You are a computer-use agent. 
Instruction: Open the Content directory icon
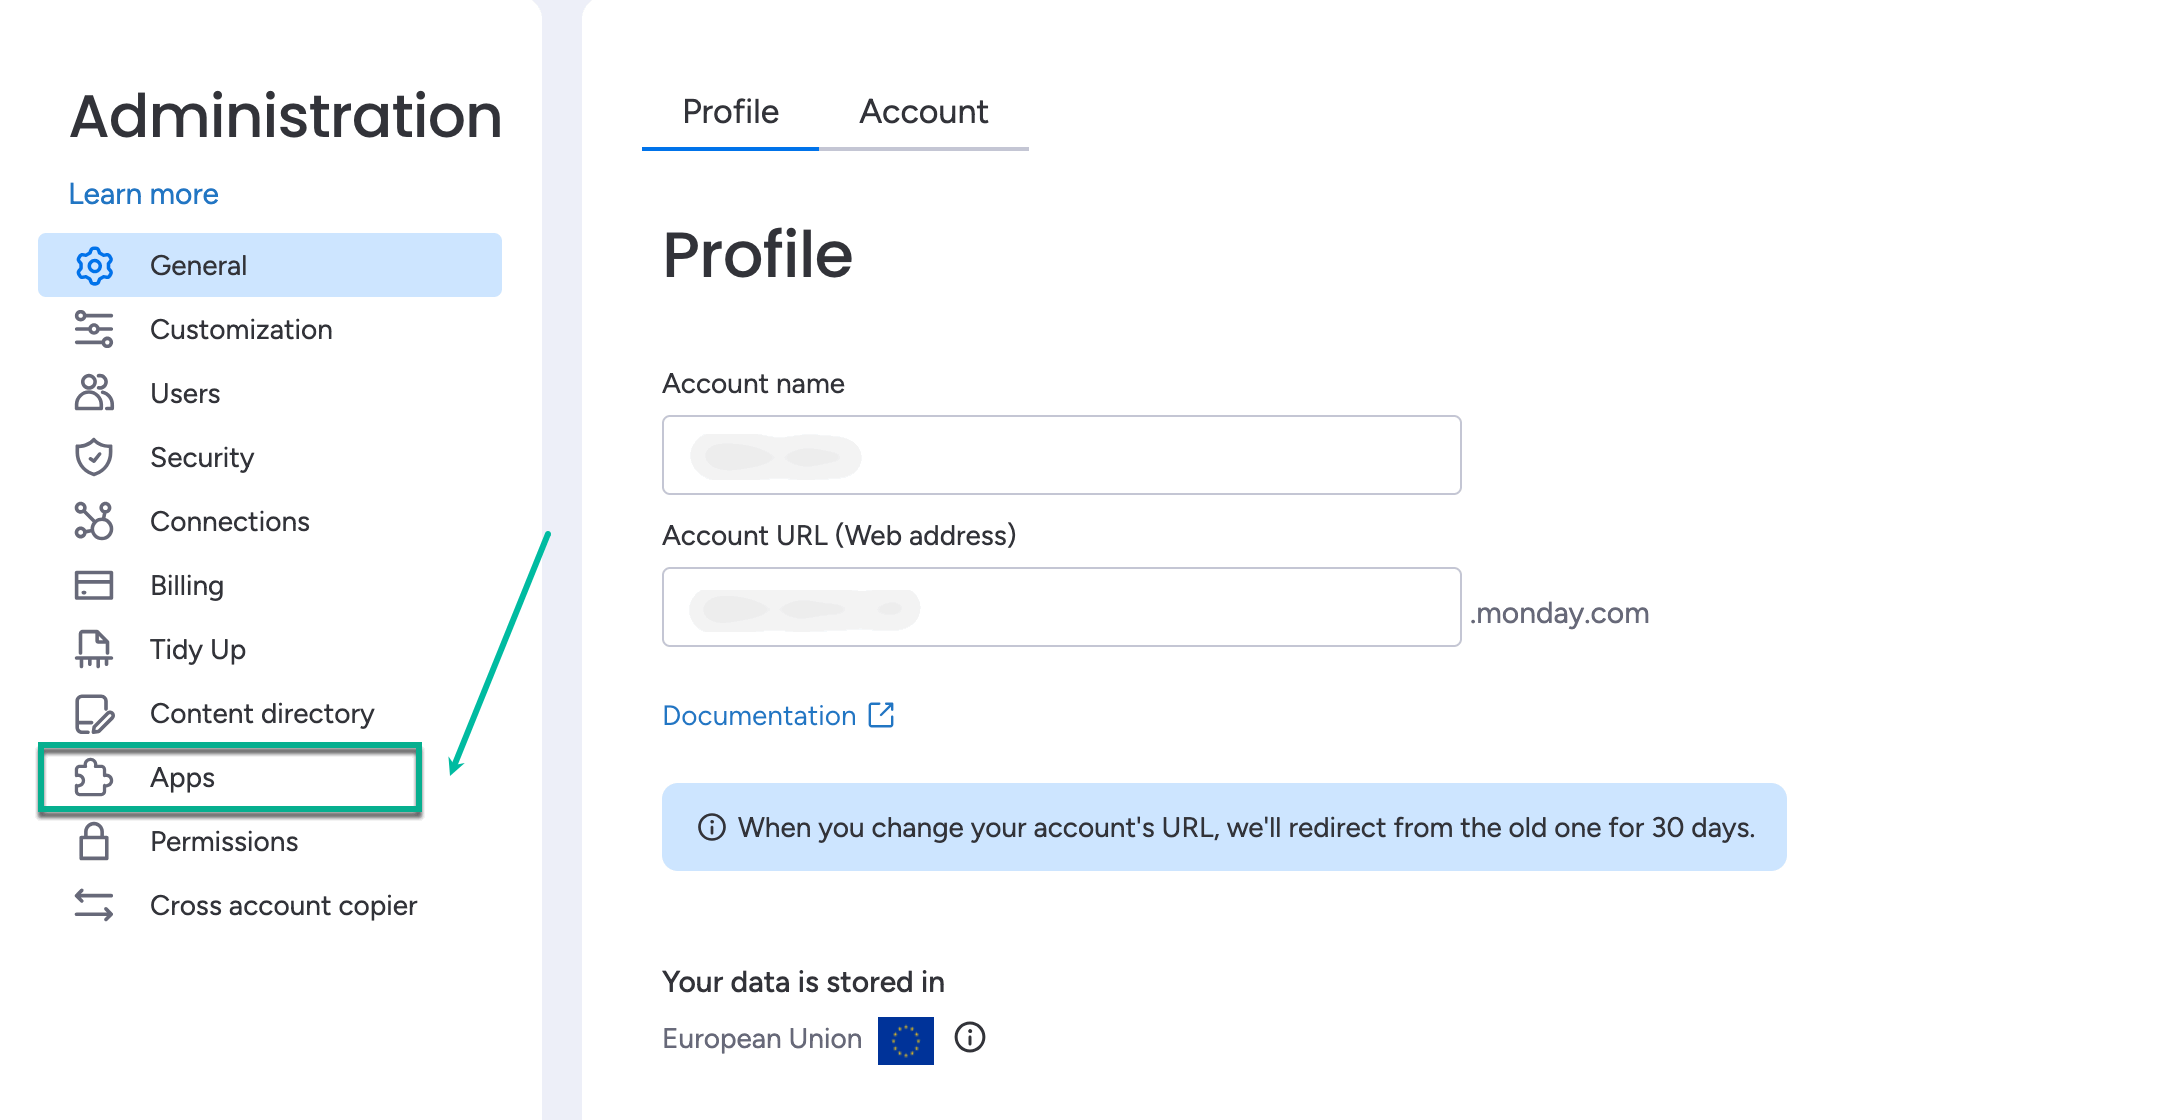[x=94, y=714]
